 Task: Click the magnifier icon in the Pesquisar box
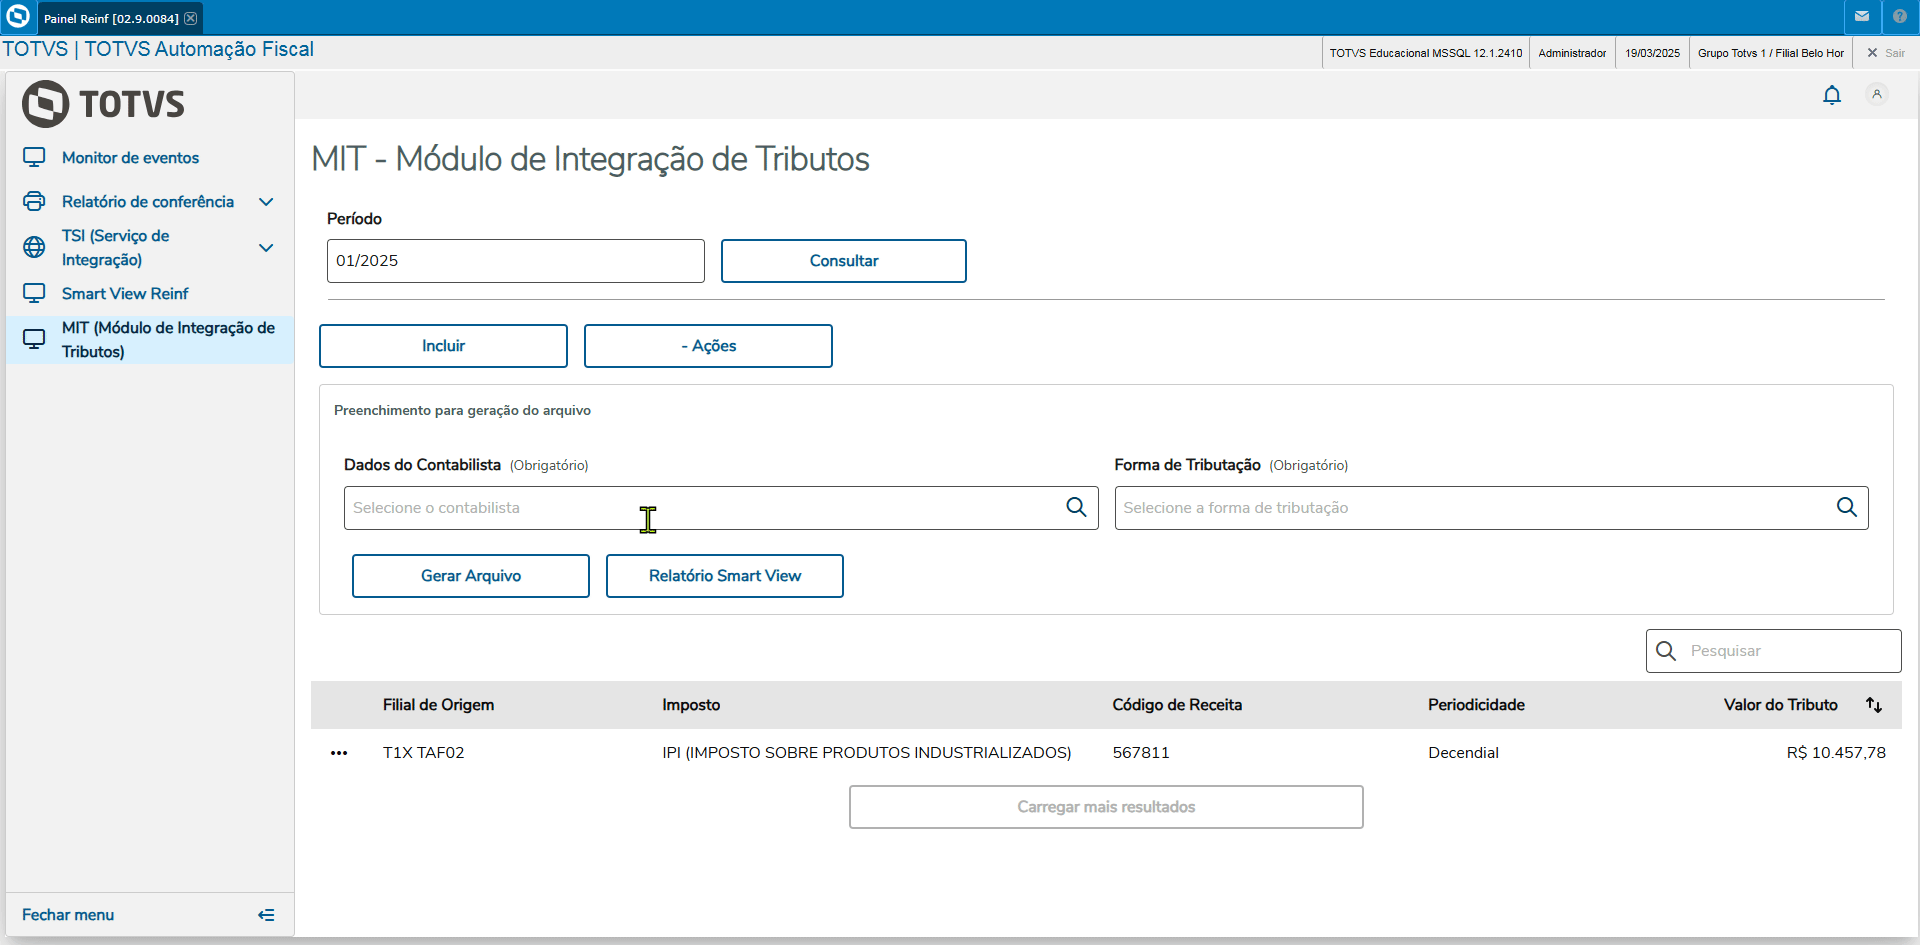point(1666,651)
